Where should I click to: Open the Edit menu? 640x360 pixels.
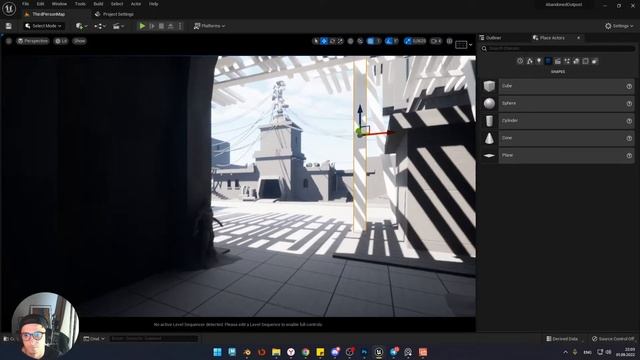coord(40,4)
